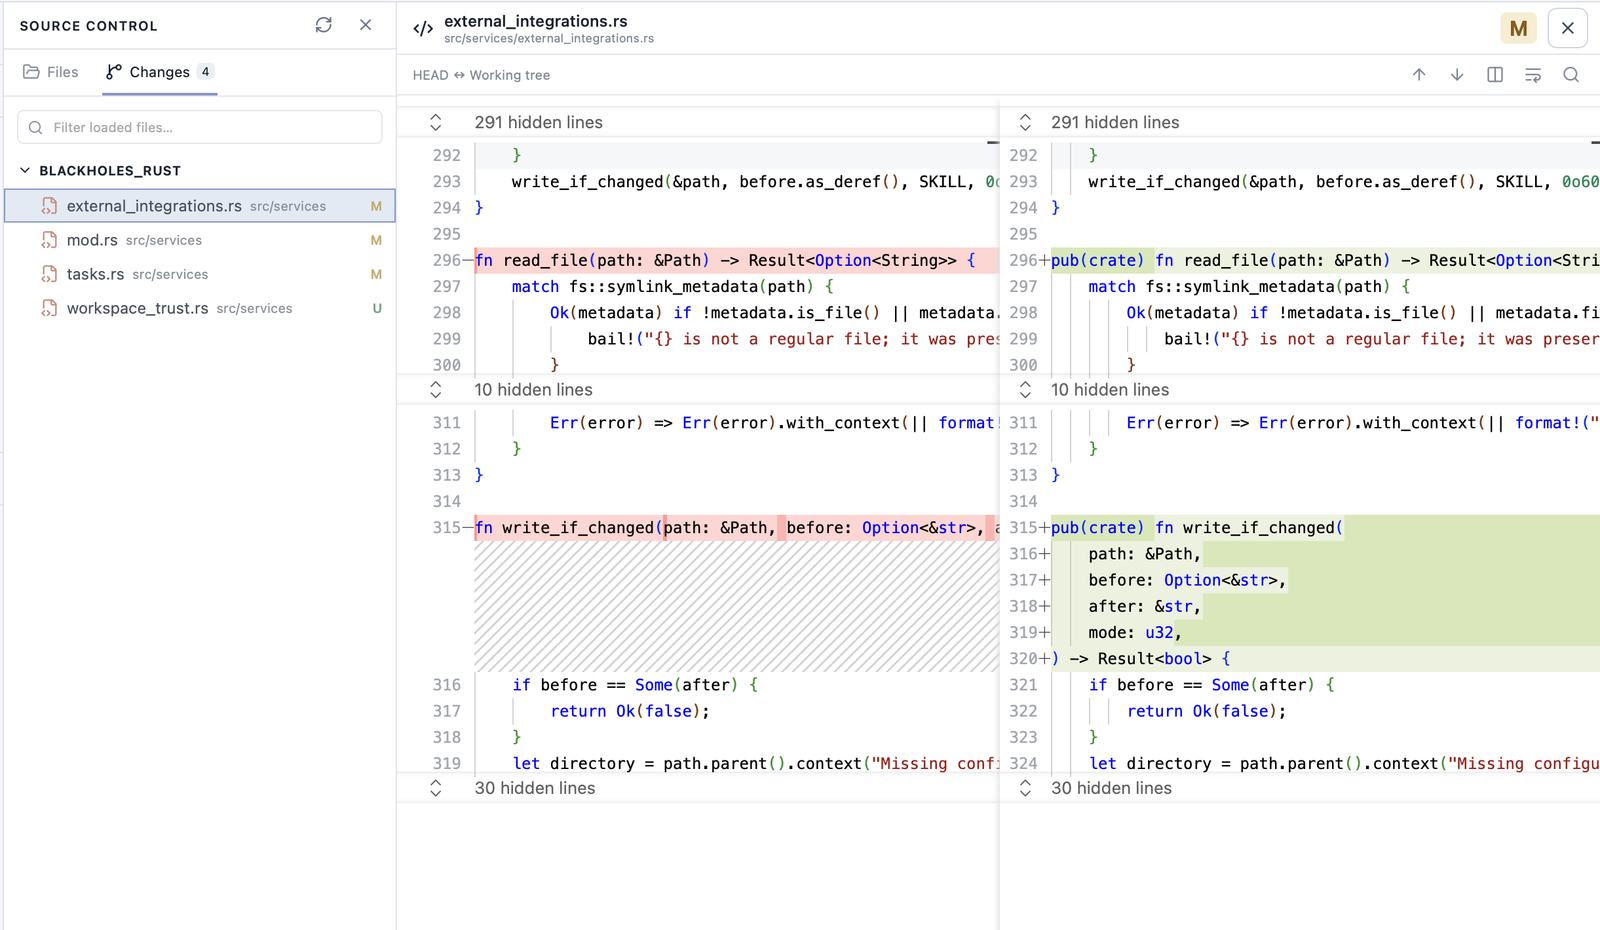Viewport: 1600px width, 930px height.
Task: Go to previous change with up arrow
Action: 1419,75
